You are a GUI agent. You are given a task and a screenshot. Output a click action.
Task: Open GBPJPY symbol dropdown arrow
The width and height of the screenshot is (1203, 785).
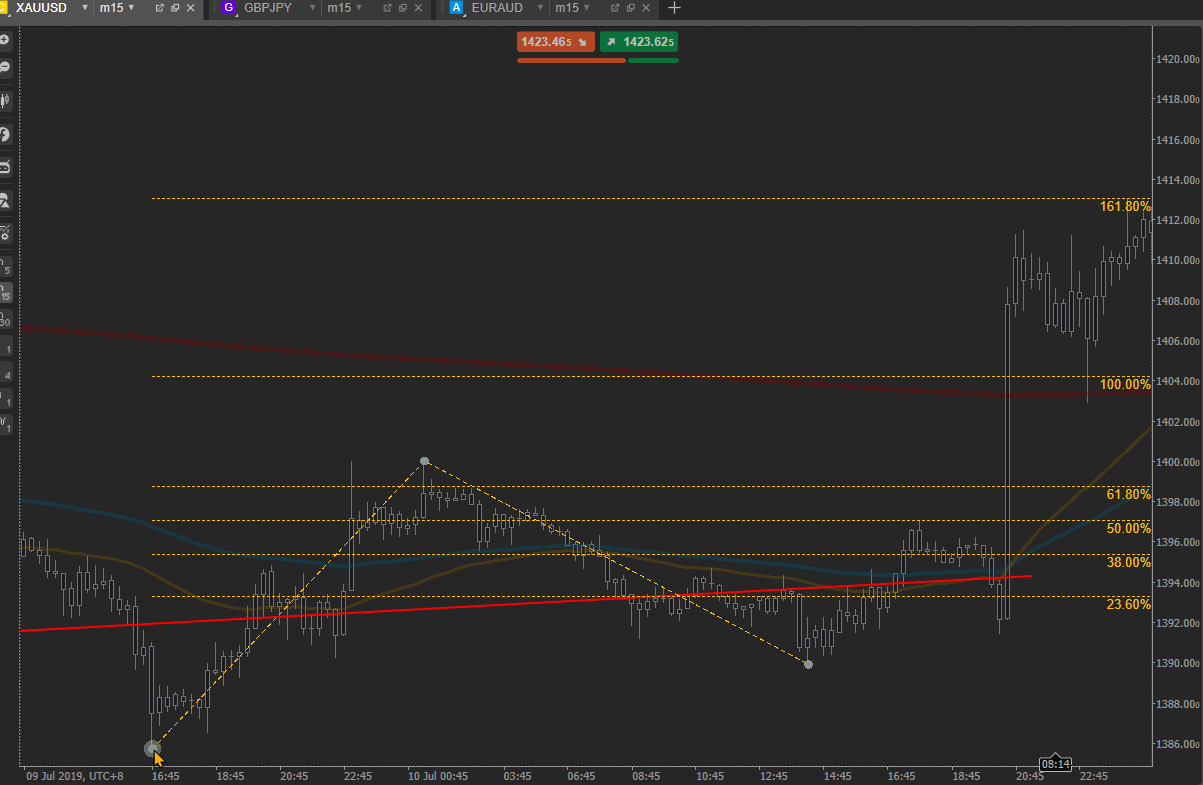pyautogui.click(x=313, y=8)
